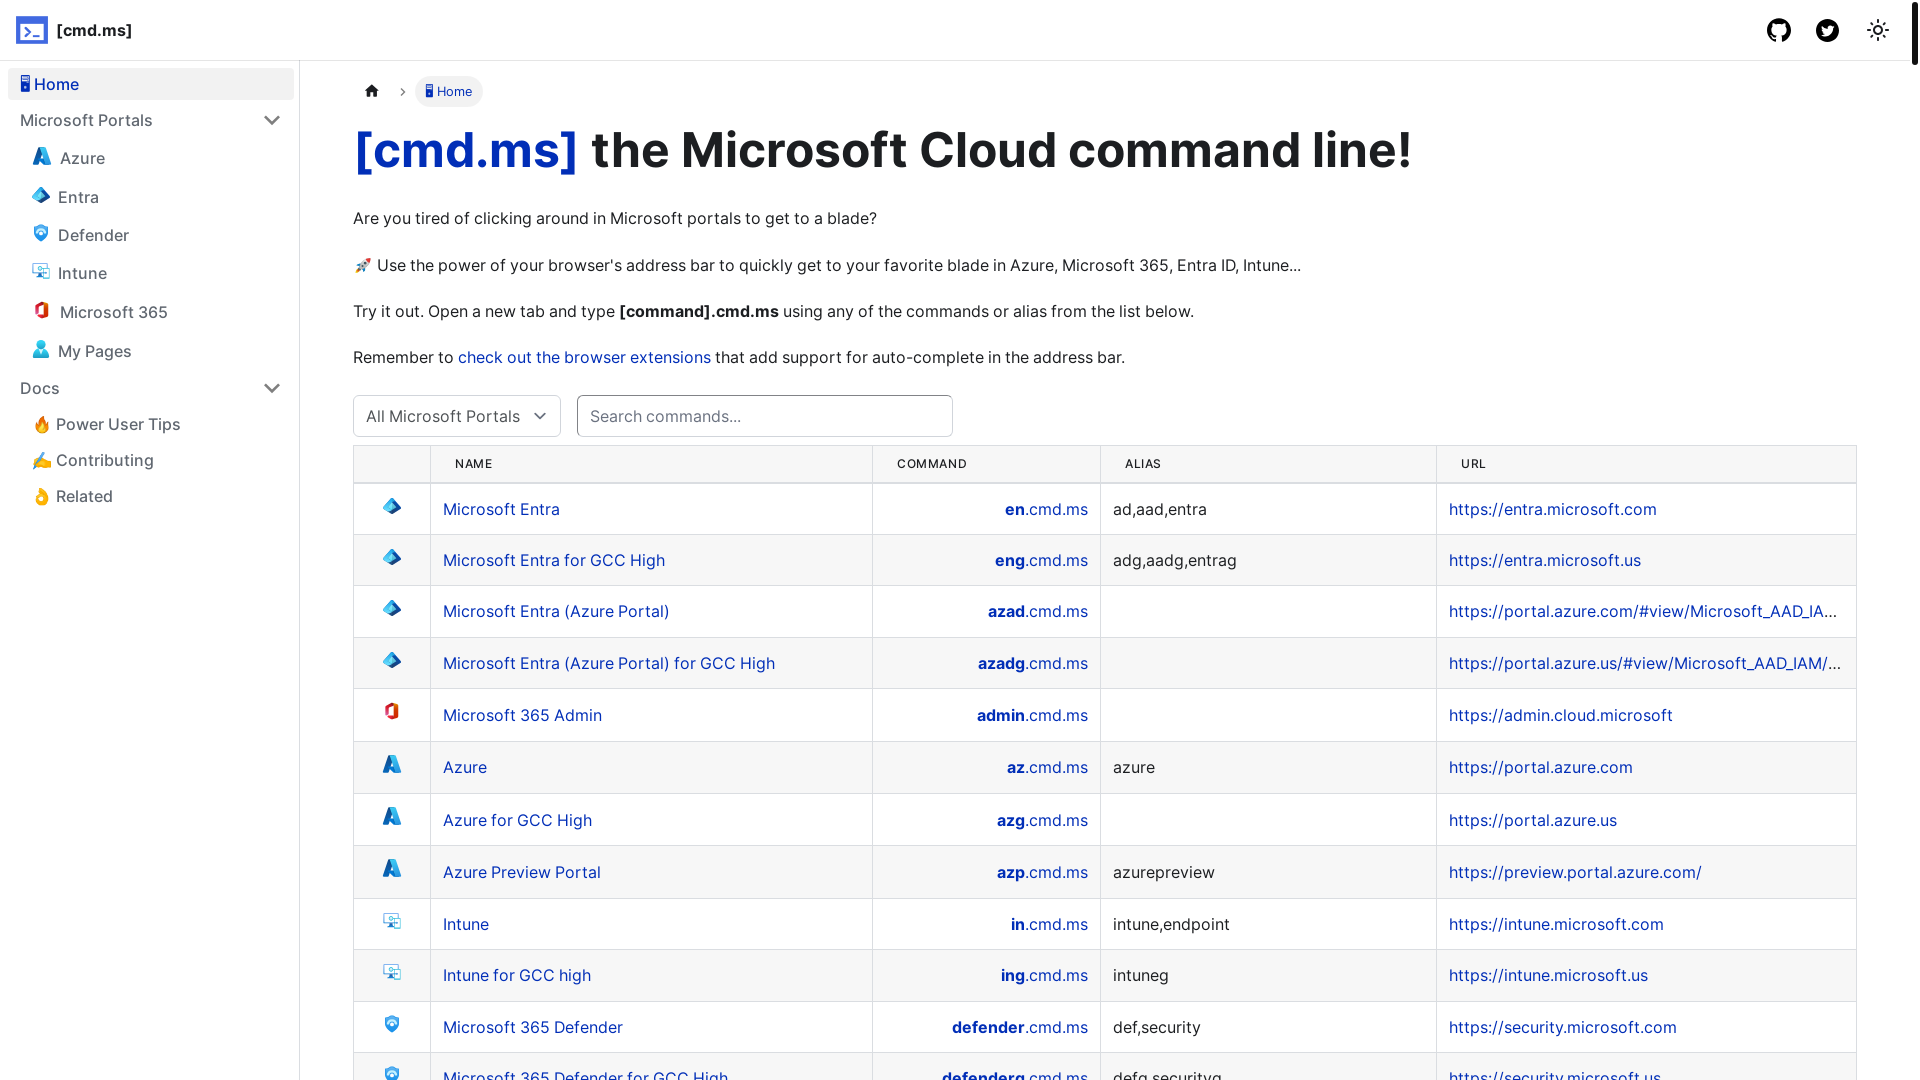
Task: Click the Azure icon in sidebar
Action: click(42, 157)
